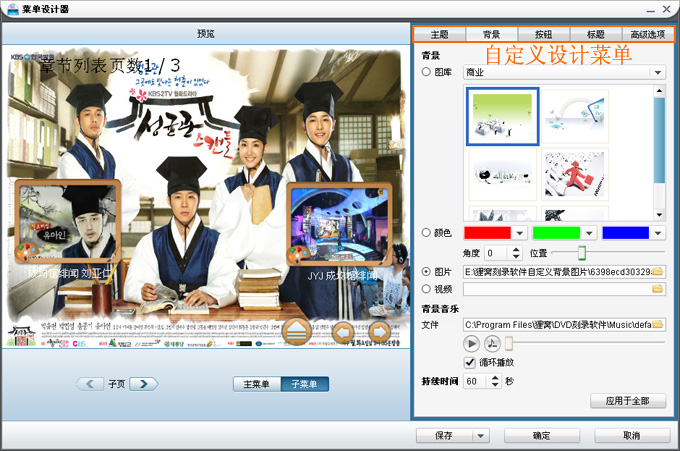Screen dimensions: 680x451
Task: Open the blue color dropdown arrow
Action: click(x=658, y=233)
